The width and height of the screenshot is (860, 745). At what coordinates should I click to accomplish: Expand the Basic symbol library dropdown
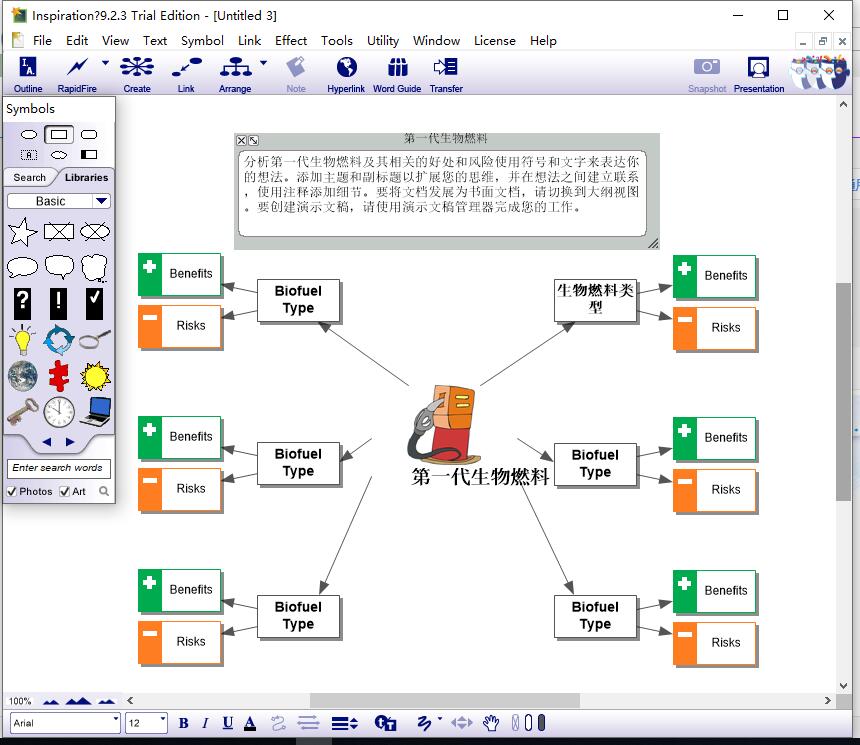point(101,201)
